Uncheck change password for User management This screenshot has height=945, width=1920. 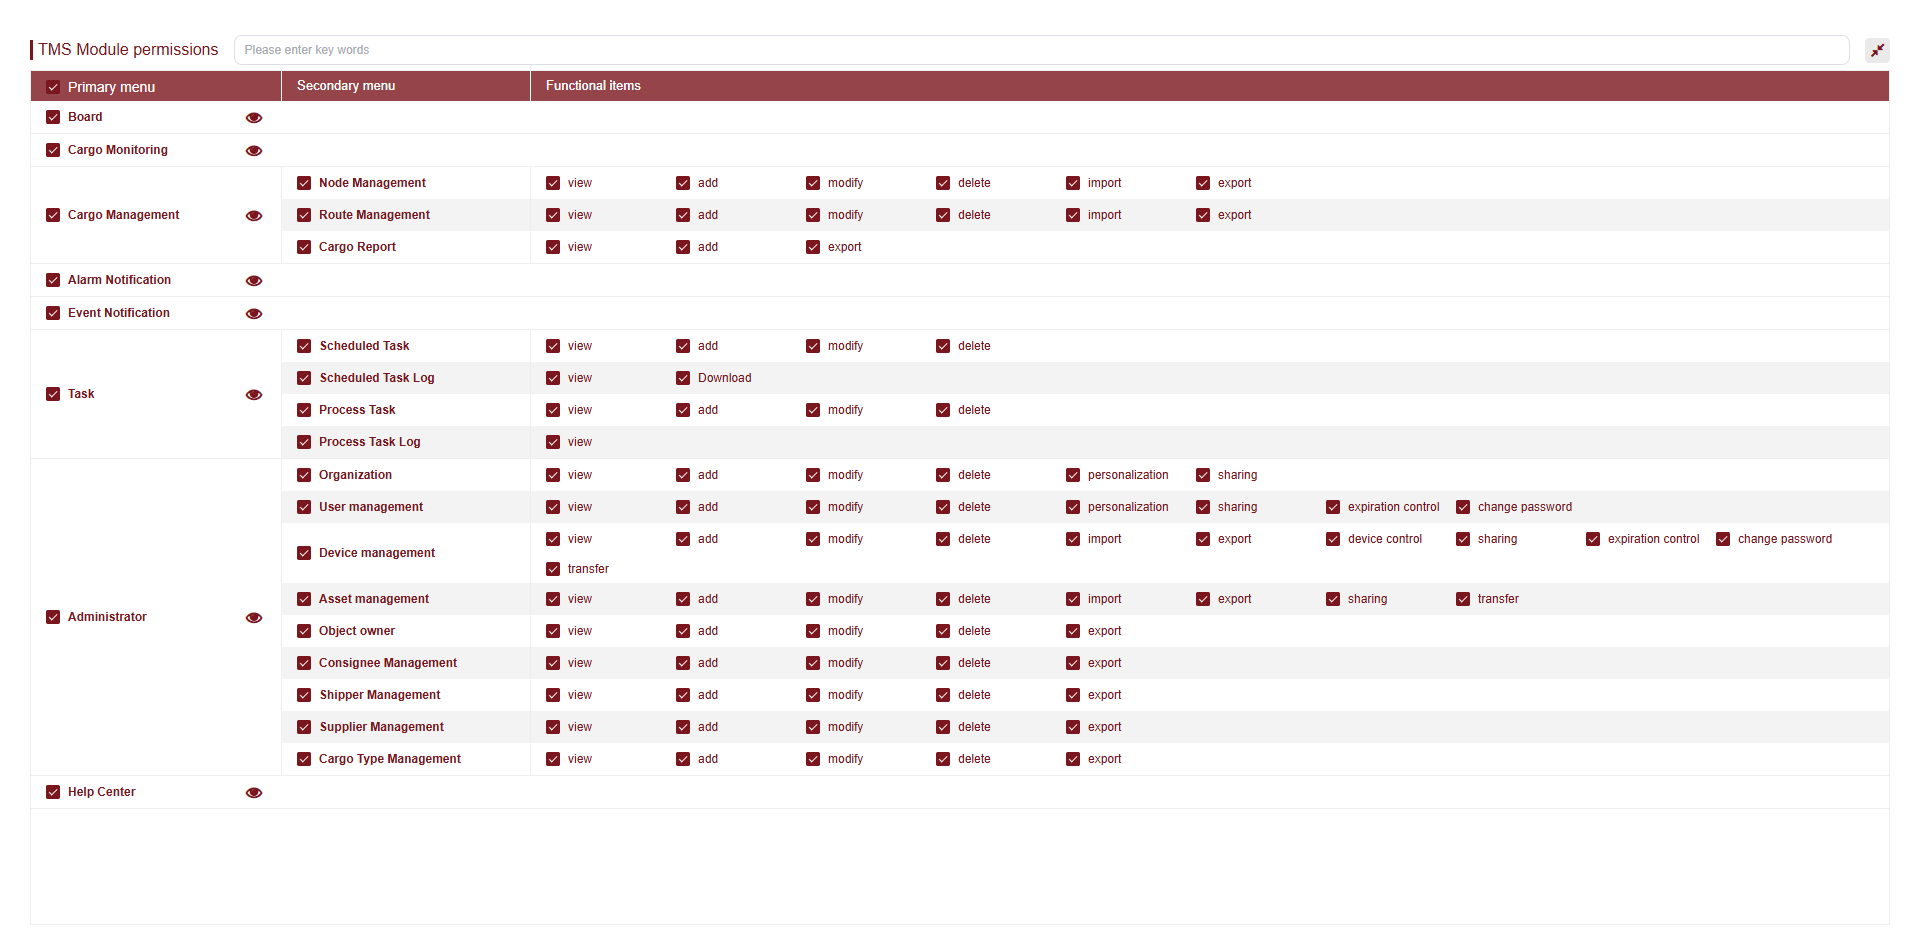[1463, 507]
